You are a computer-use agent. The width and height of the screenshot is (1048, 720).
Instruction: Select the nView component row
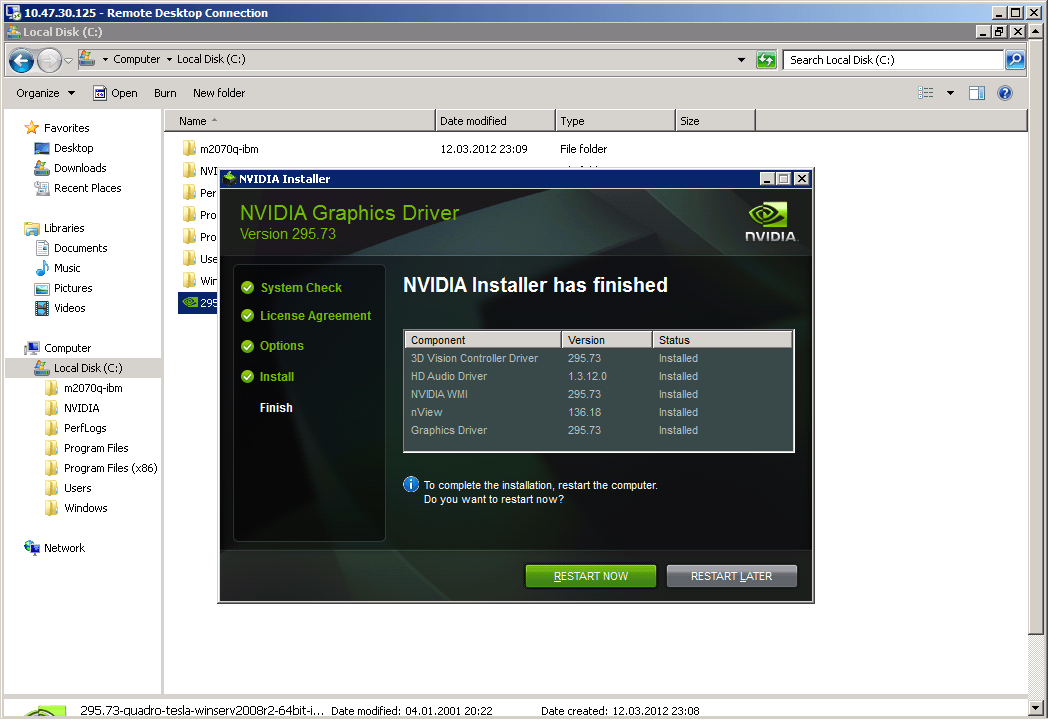tap(598, 412)
